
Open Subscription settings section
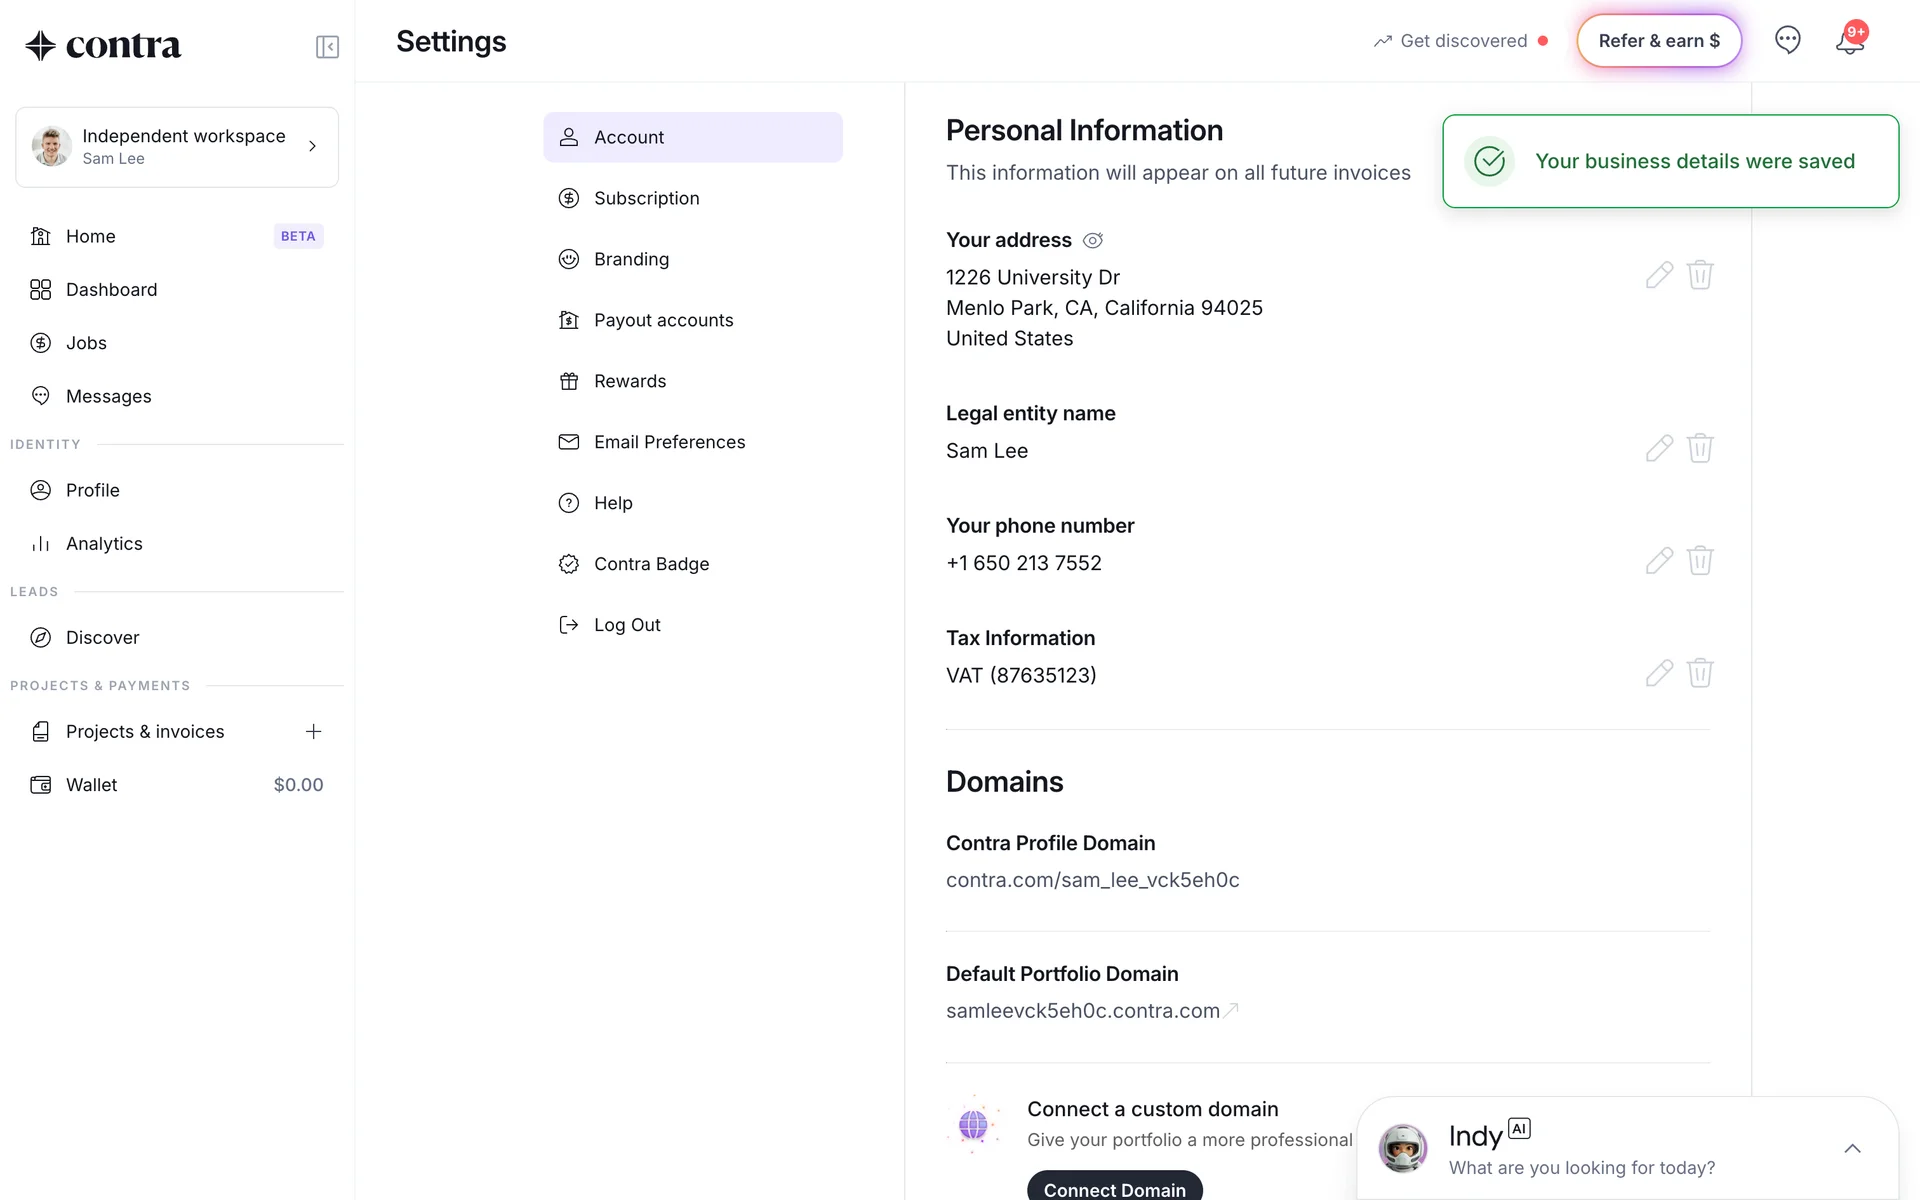click(646, 198)
